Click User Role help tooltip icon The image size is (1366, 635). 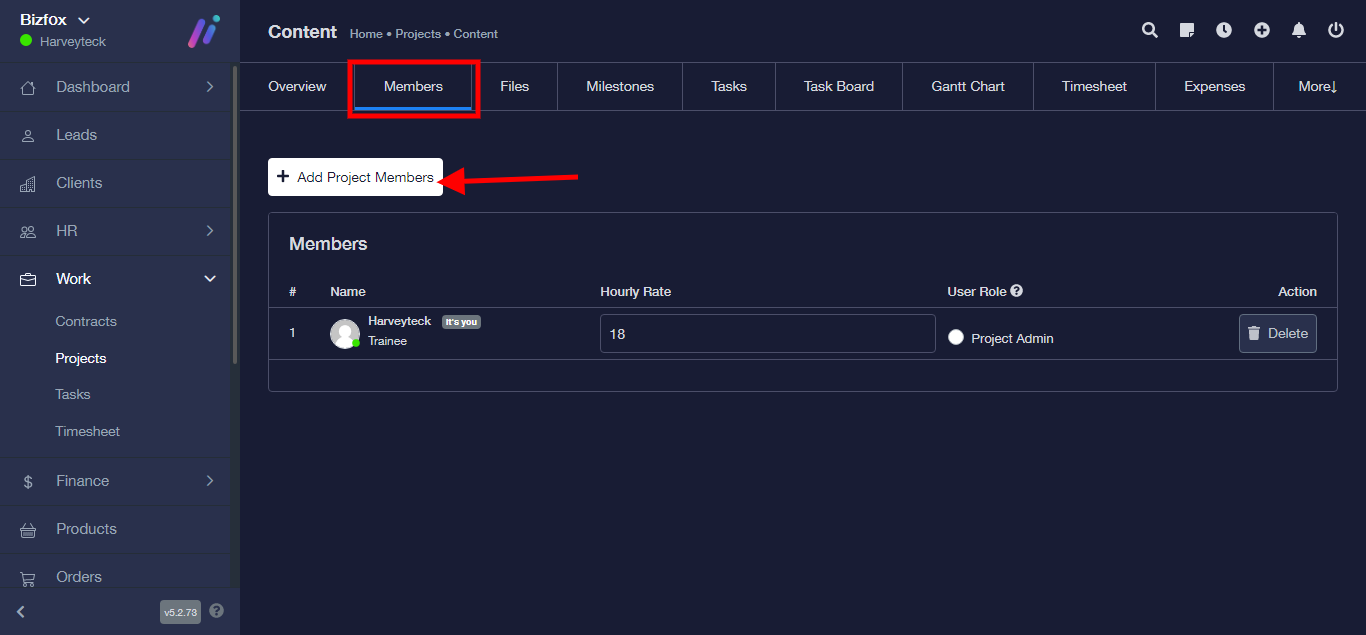point(1017,291)
